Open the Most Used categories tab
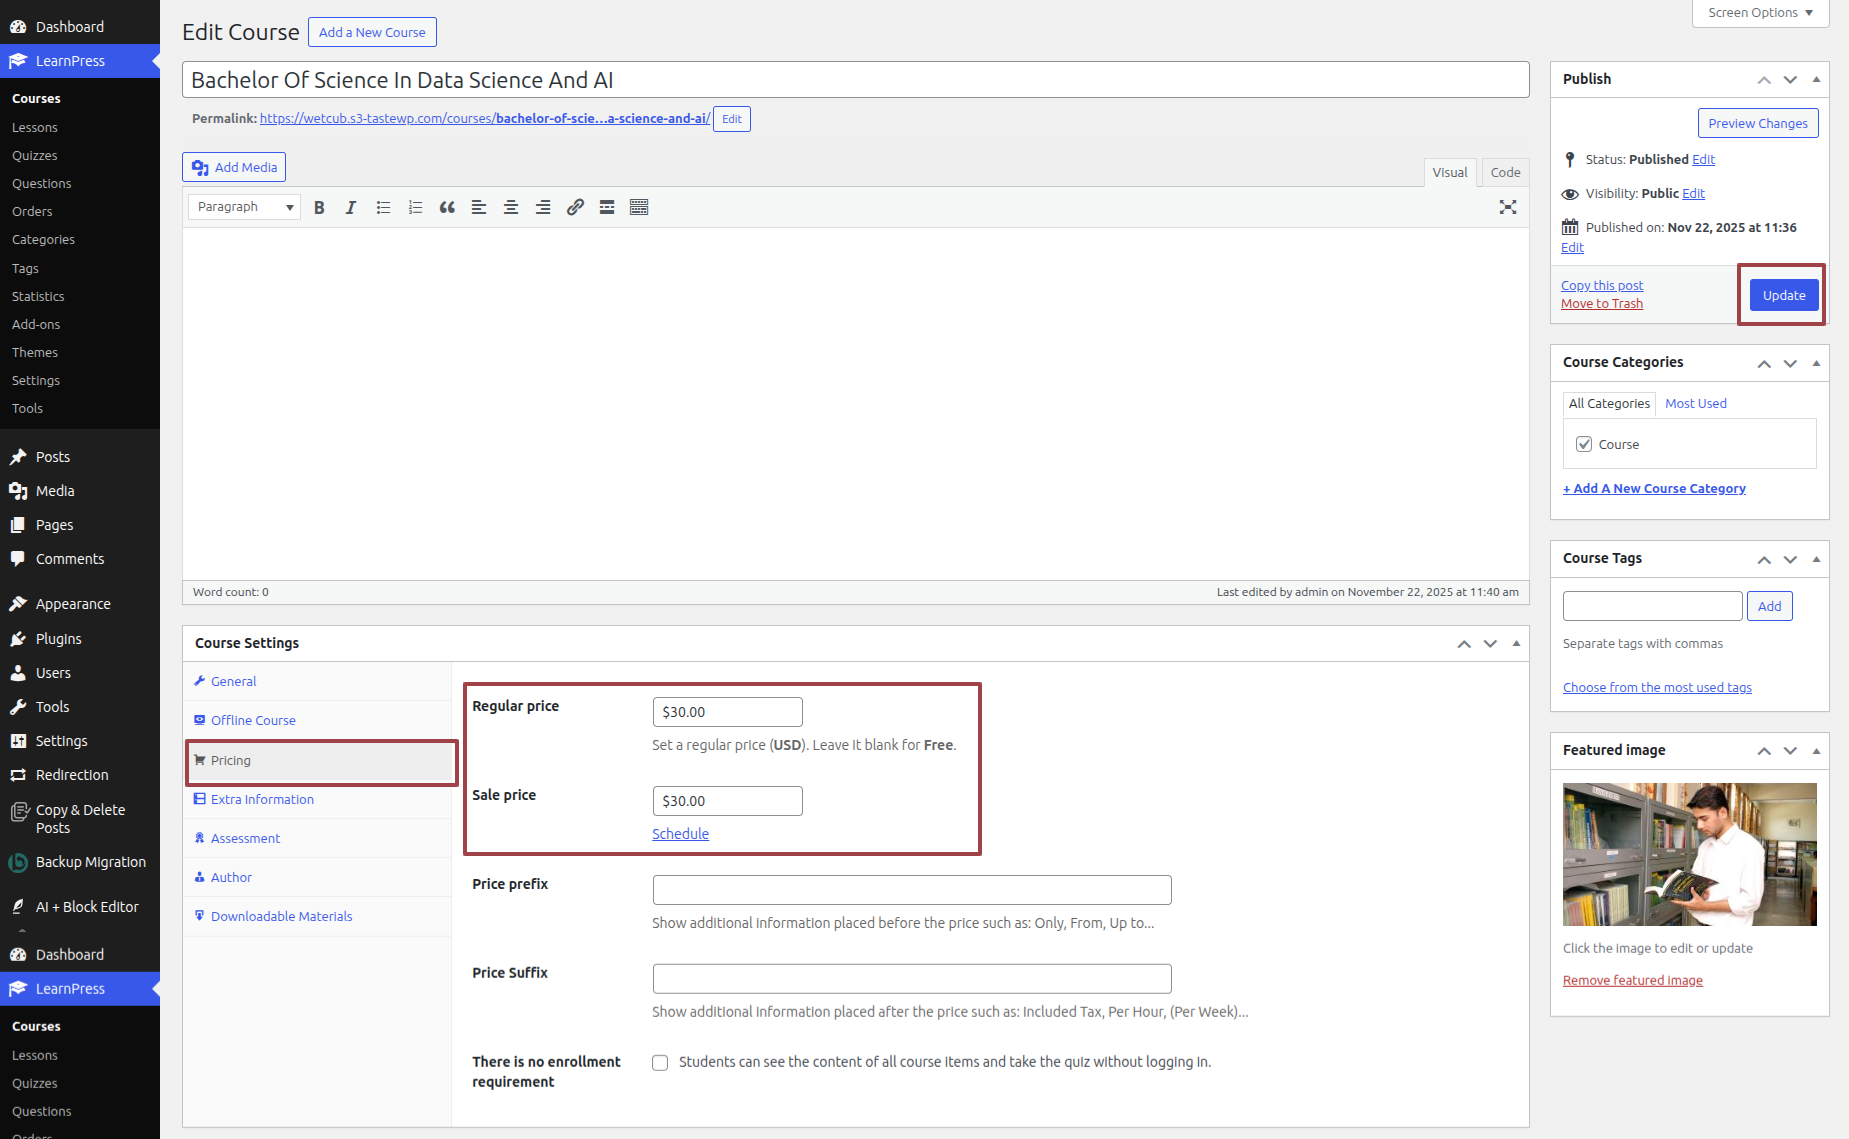Image resolution: width=1849 pixels, height=1139 pixels. pyautogui.click(x=1695, y=404)
